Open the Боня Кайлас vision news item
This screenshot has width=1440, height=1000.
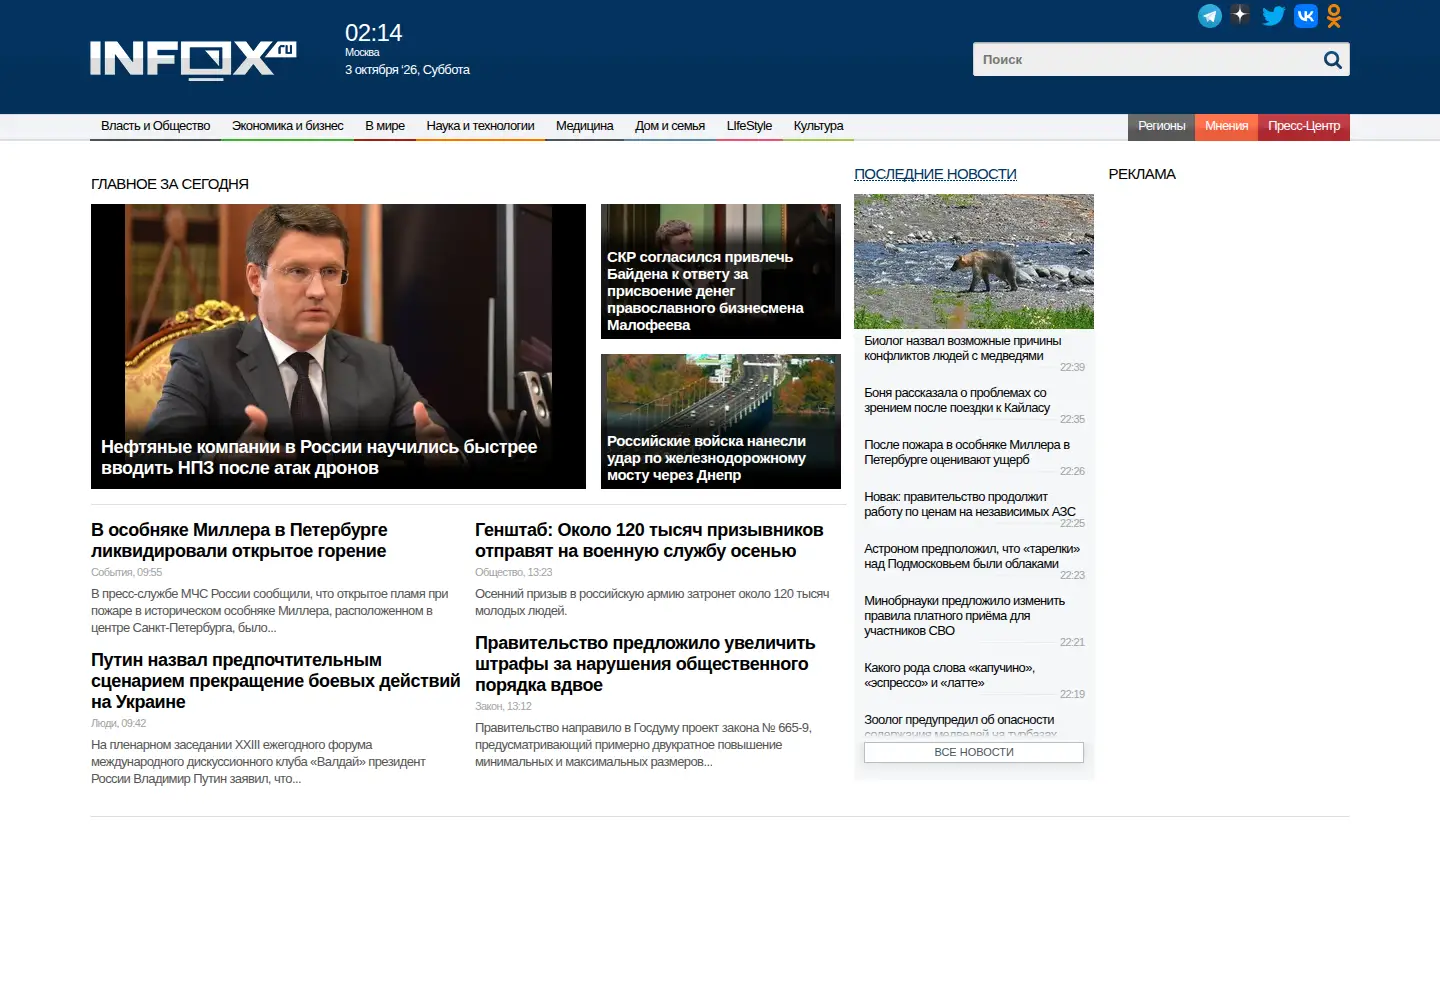[x=957, y=400]
